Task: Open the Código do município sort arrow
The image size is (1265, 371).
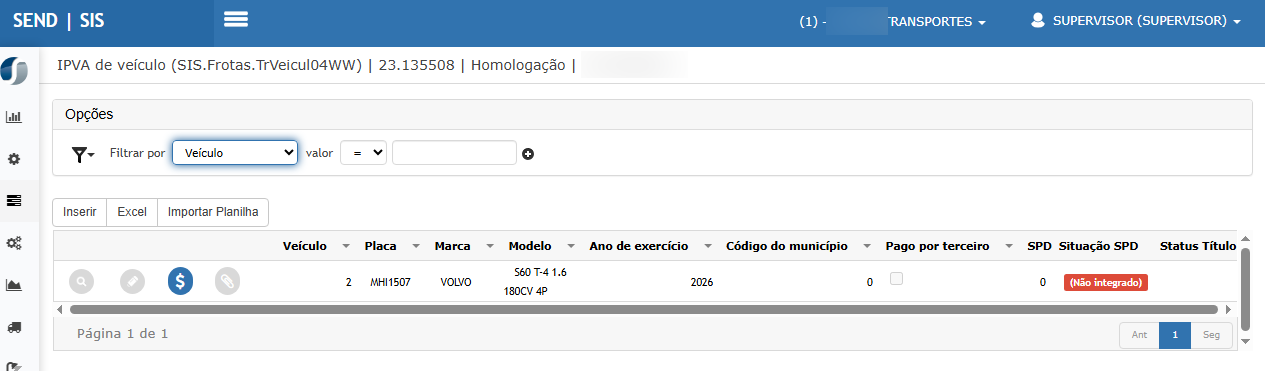Action: tap(867, 246)
